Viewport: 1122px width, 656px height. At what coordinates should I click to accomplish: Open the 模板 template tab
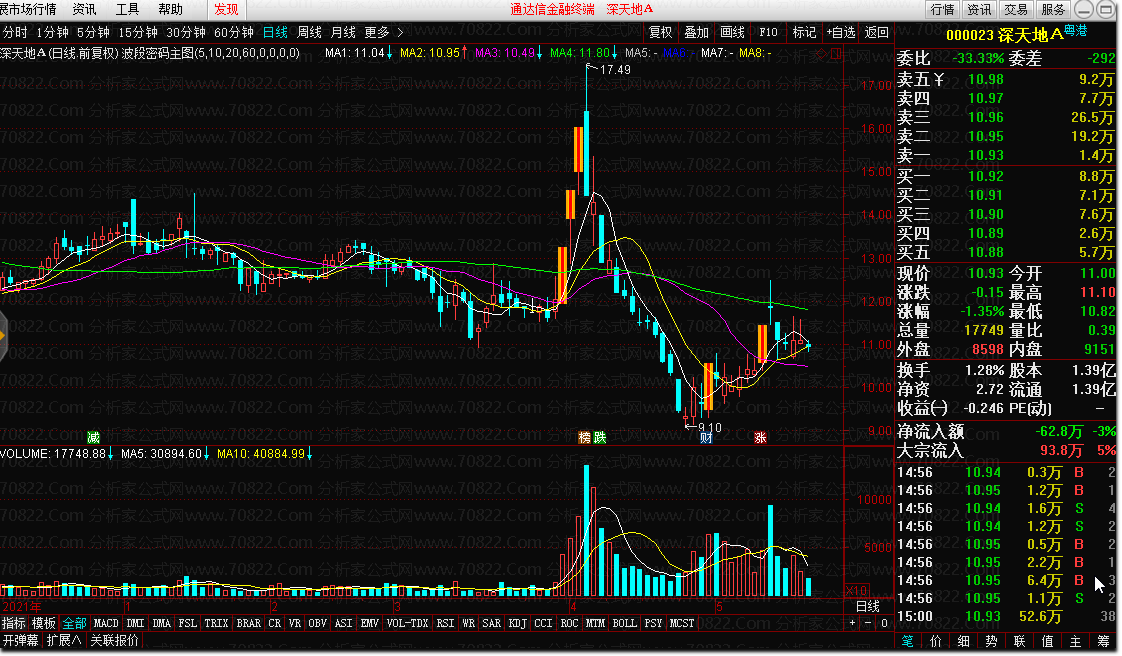[44, 624]
